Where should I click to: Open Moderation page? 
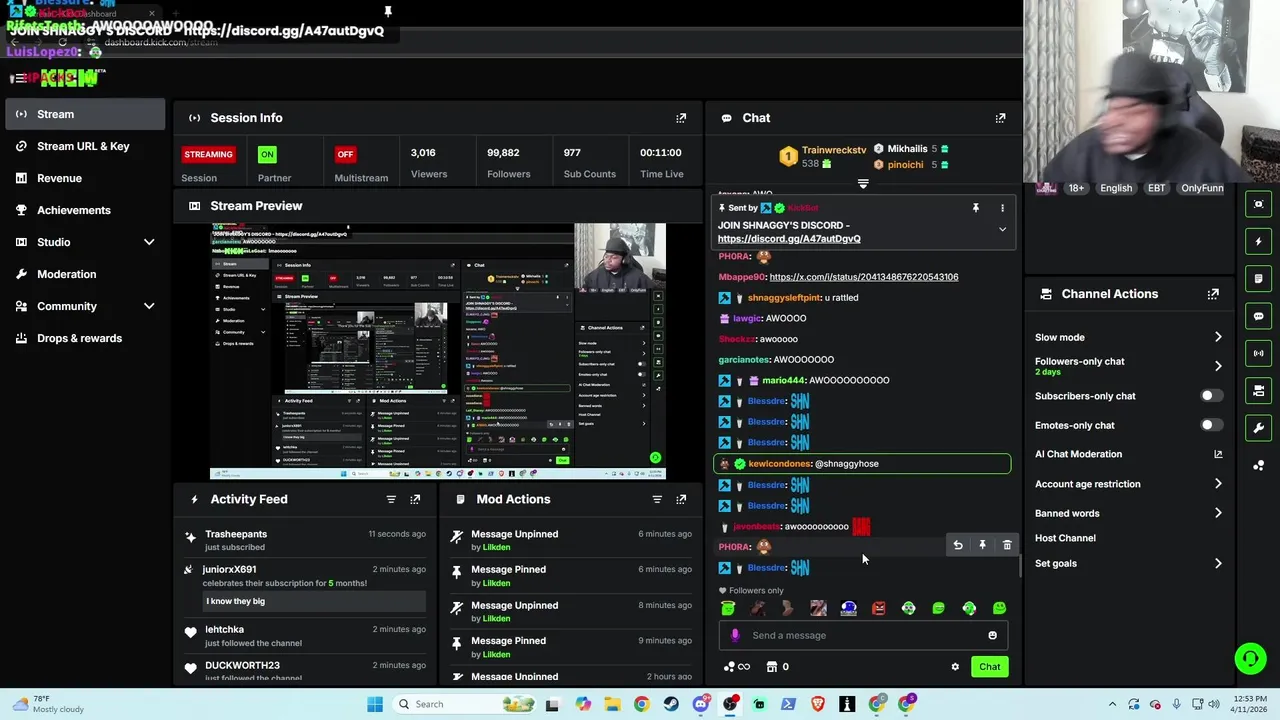pos(85,274)
